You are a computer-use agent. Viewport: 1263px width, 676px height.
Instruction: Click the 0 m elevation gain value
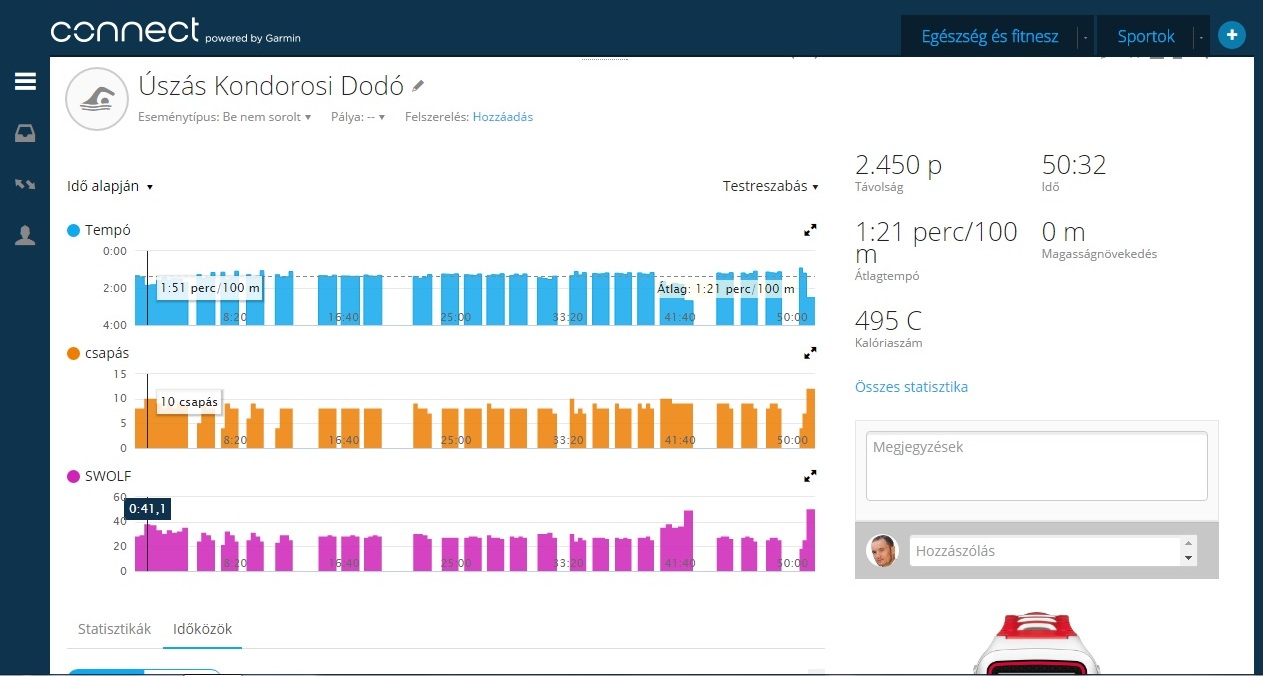(1064, 232)
